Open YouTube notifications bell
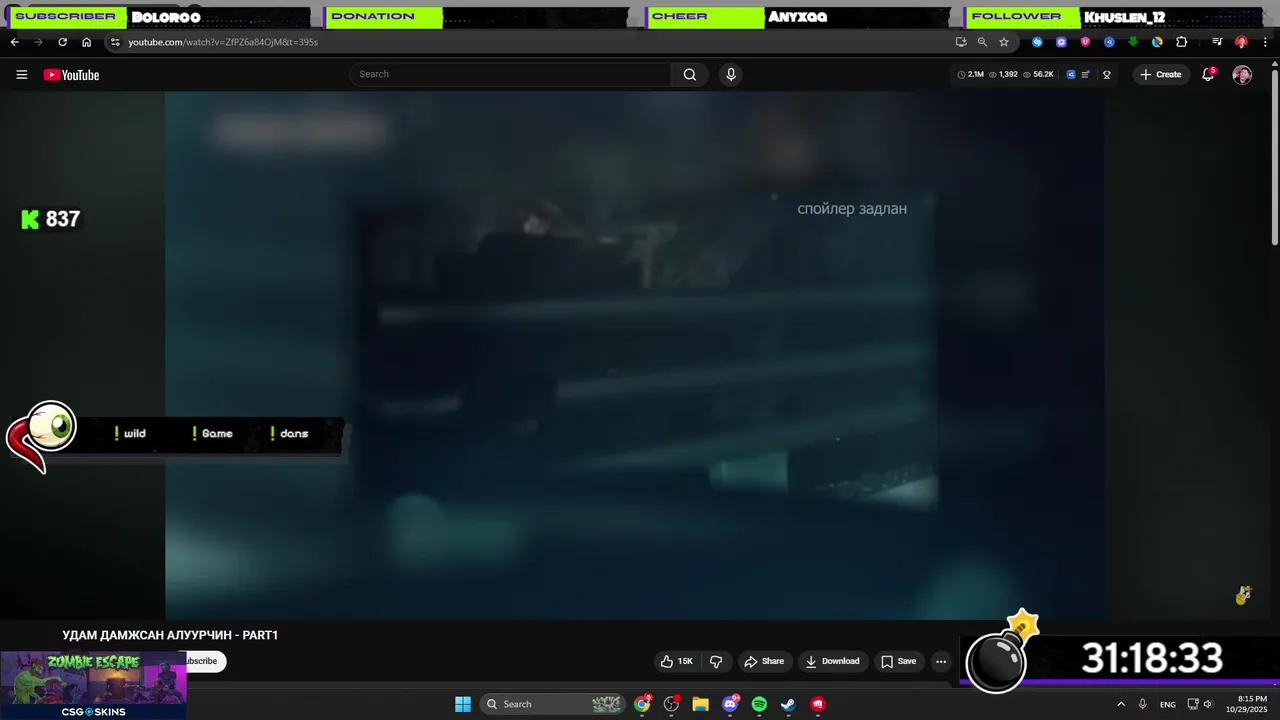This screenshot has width=1280, height=720. (x=1208, y=74)
